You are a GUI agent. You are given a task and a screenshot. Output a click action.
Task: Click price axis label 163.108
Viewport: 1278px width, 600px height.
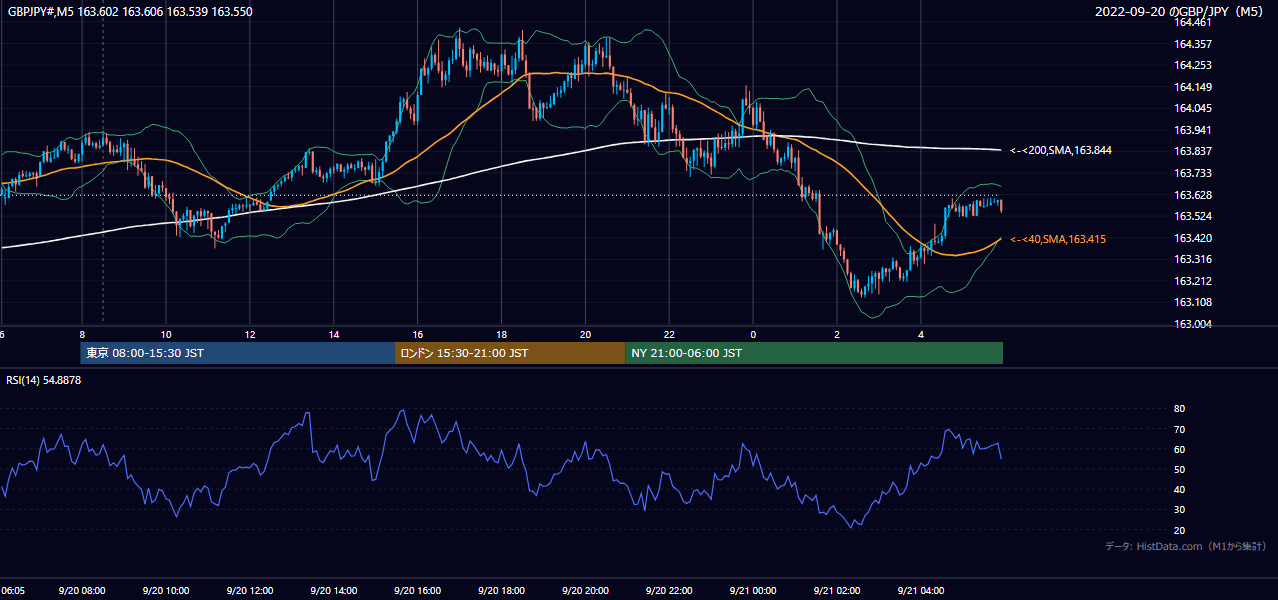(x=1195, y=302)
